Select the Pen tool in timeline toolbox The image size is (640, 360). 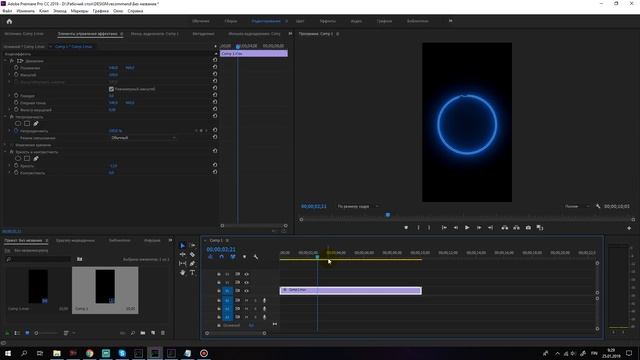[x=192, y=263]
